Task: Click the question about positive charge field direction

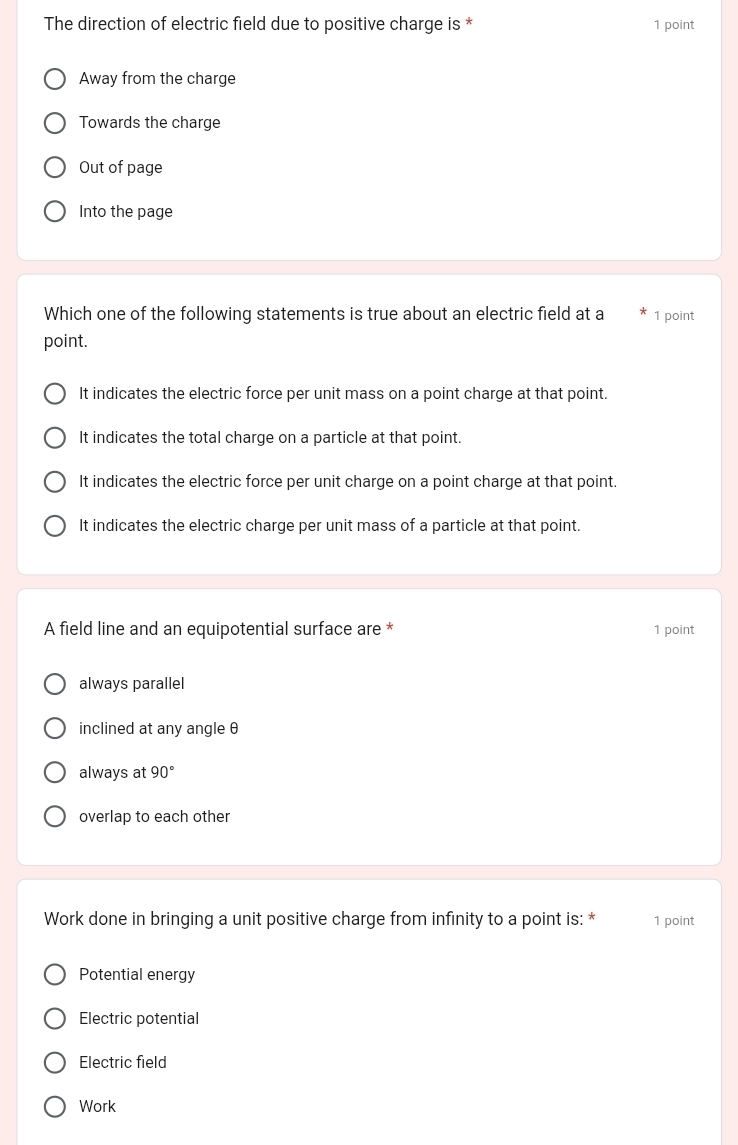Action: pos(252,24)
